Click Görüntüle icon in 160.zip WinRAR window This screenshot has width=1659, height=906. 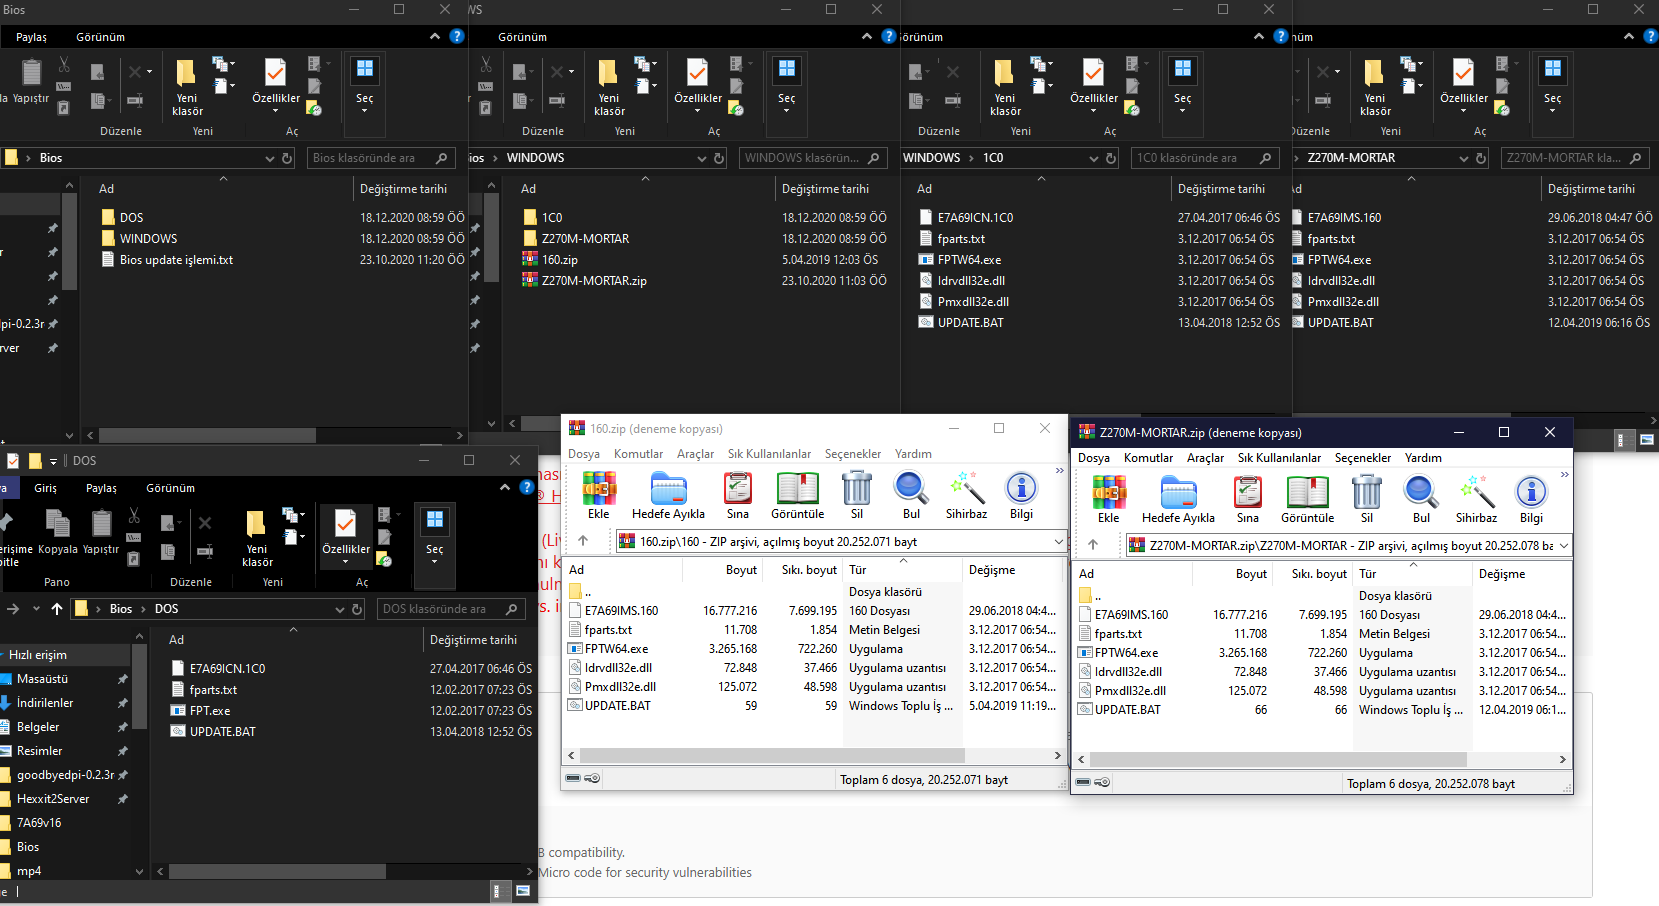(798, 495)
